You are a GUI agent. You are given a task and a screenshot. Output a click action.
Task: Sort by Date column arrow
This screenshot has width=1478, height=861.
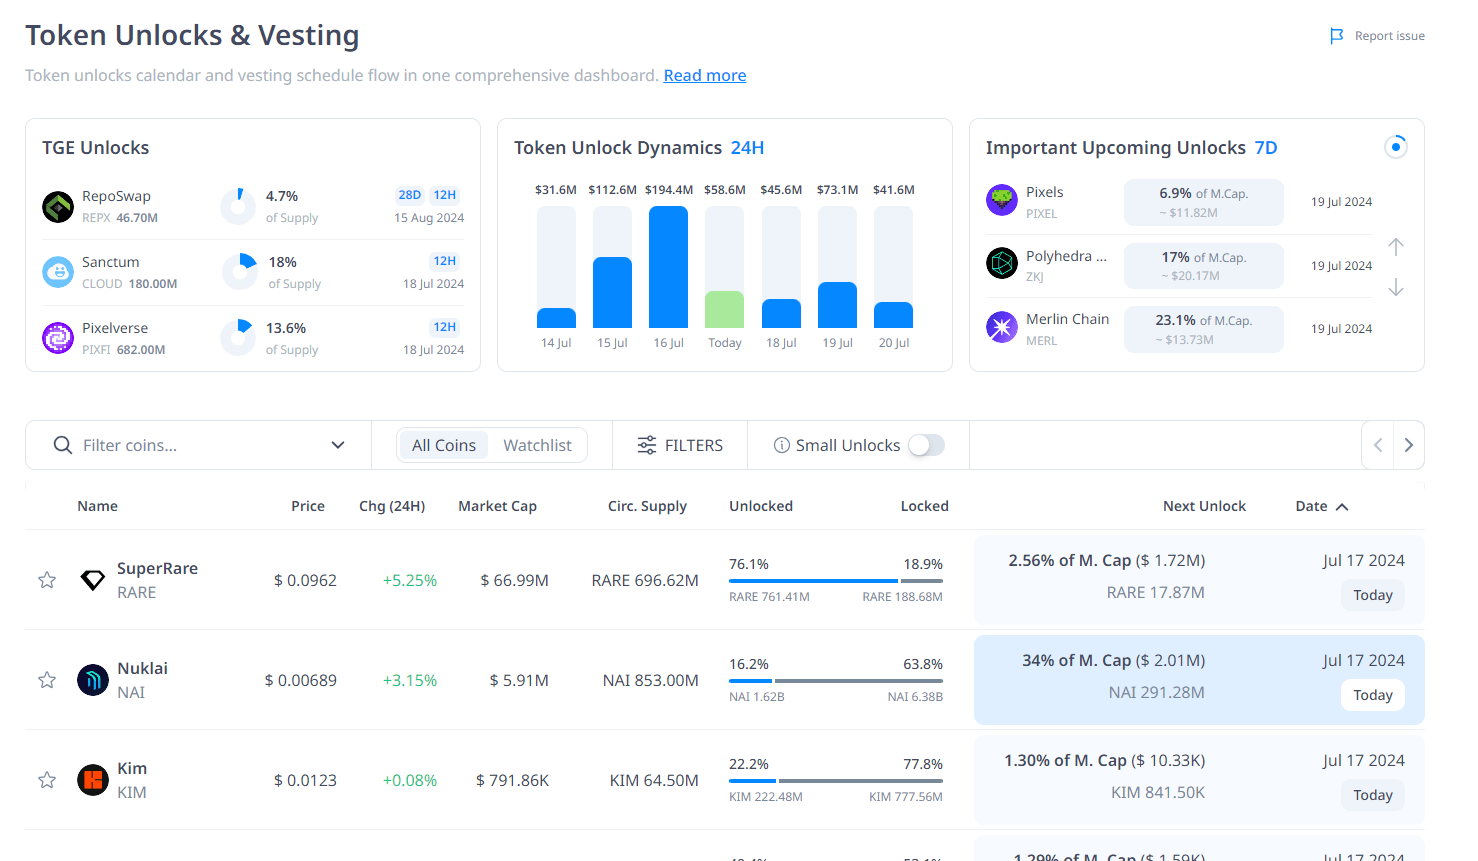[1342, 507]
